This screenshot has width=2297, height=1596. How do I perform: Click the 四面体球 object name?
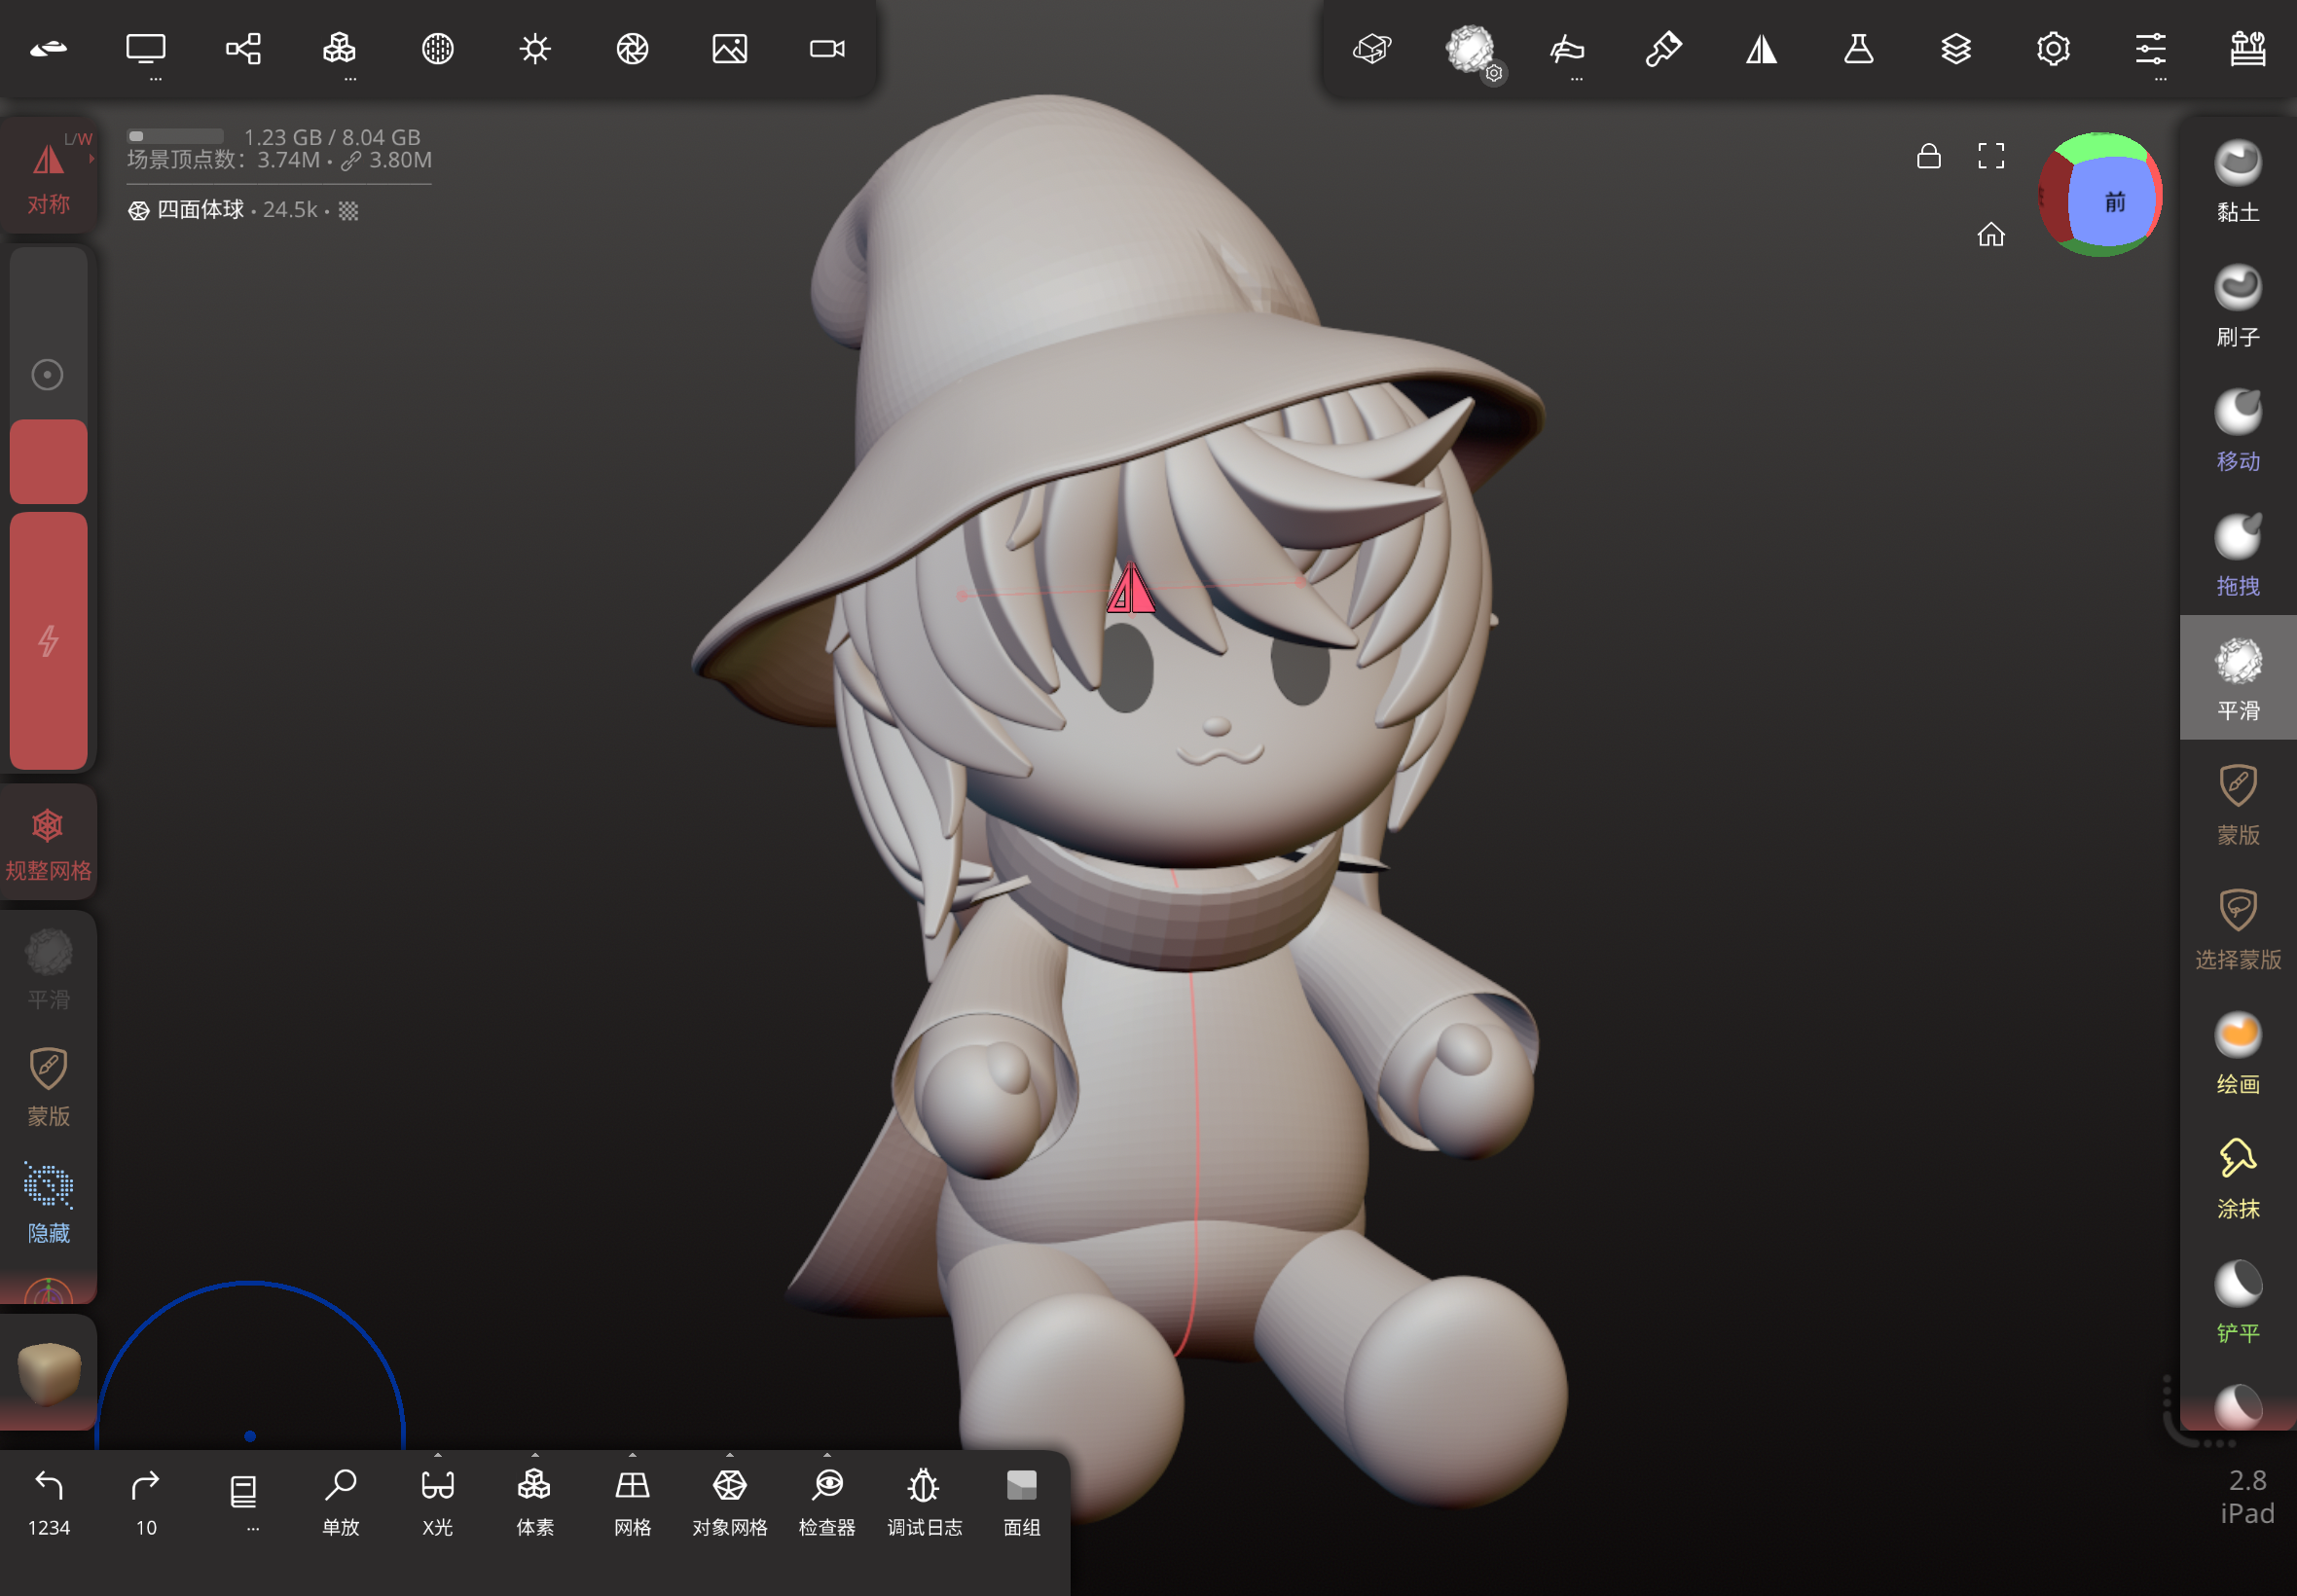(x=200, y=210)
